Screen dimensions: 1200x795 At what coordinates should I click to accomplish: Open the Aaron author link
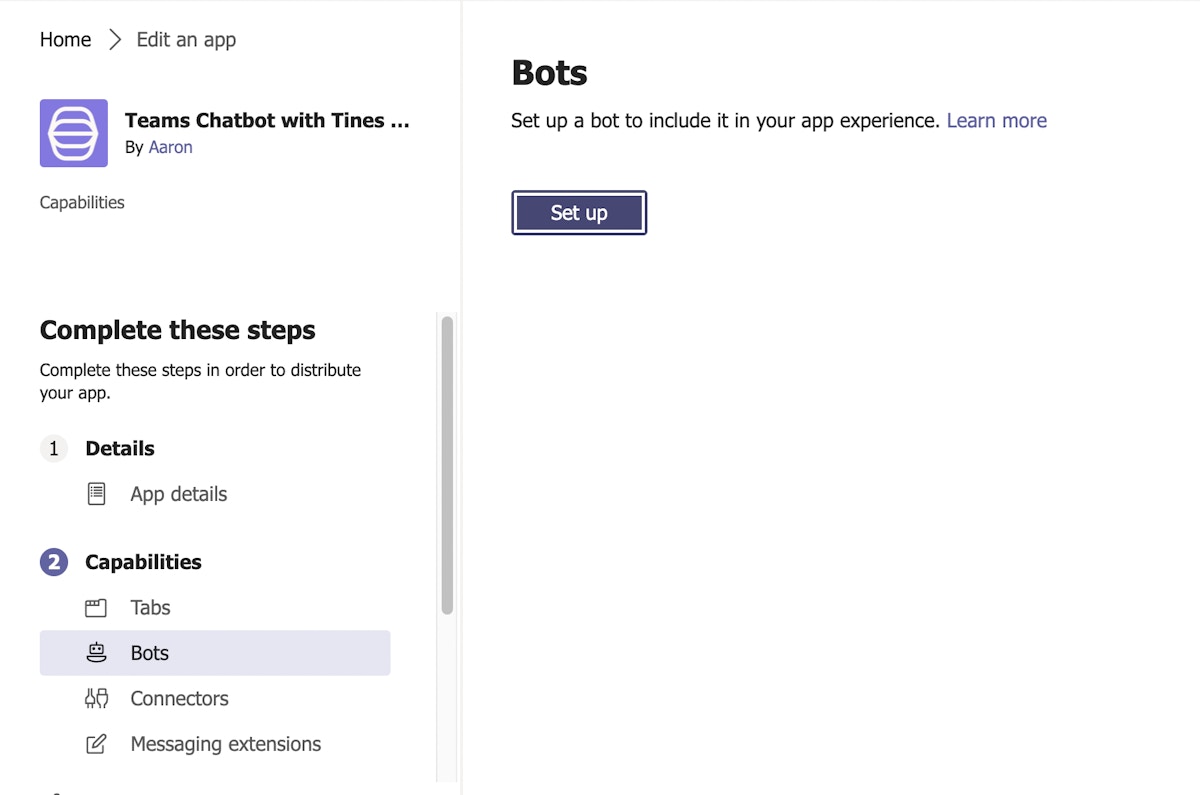(x=170, y=147)
